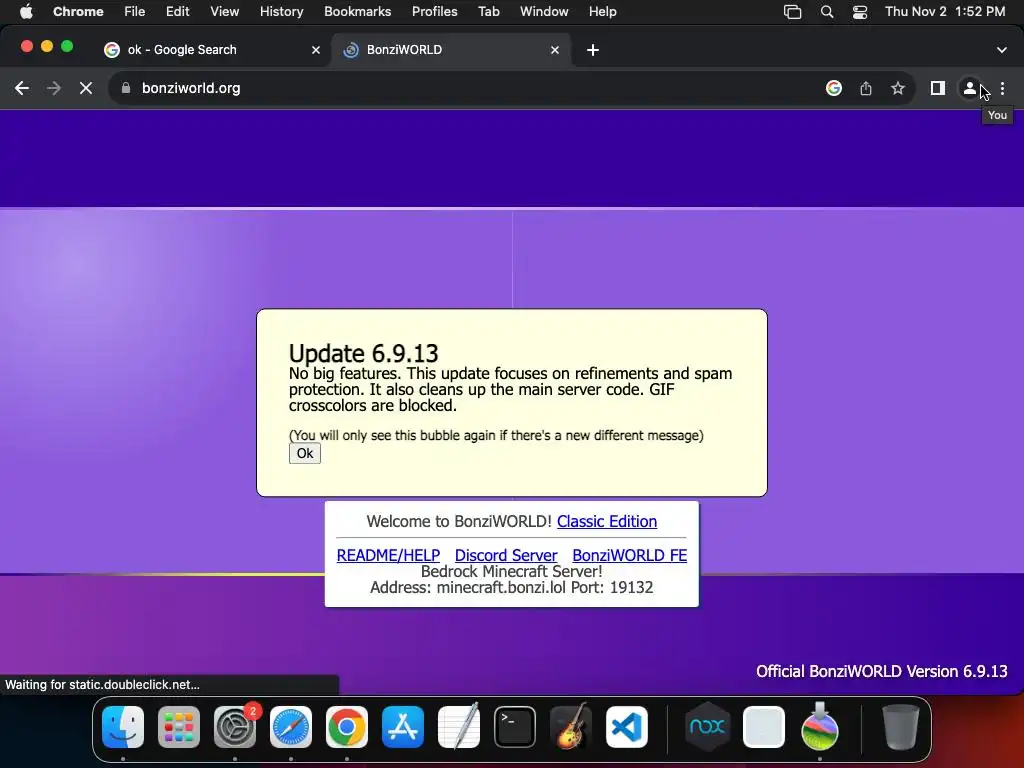Click the Stage Manager menu bar icon

click(792, 12)
